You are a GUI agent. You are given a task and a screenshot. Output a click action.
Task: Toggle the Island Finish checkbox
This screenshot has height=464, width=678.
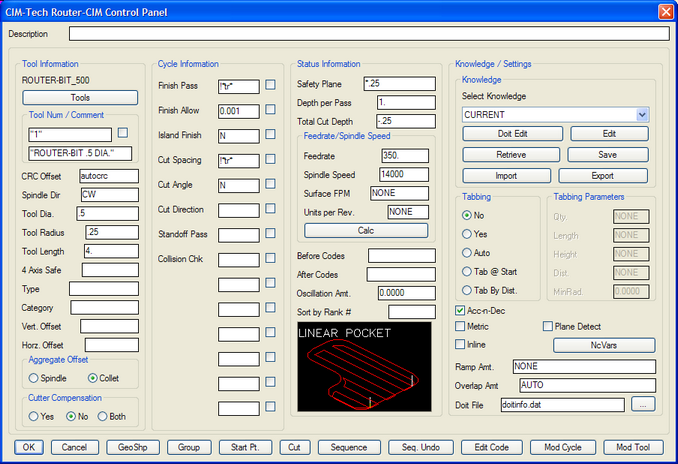coord(270,134)
